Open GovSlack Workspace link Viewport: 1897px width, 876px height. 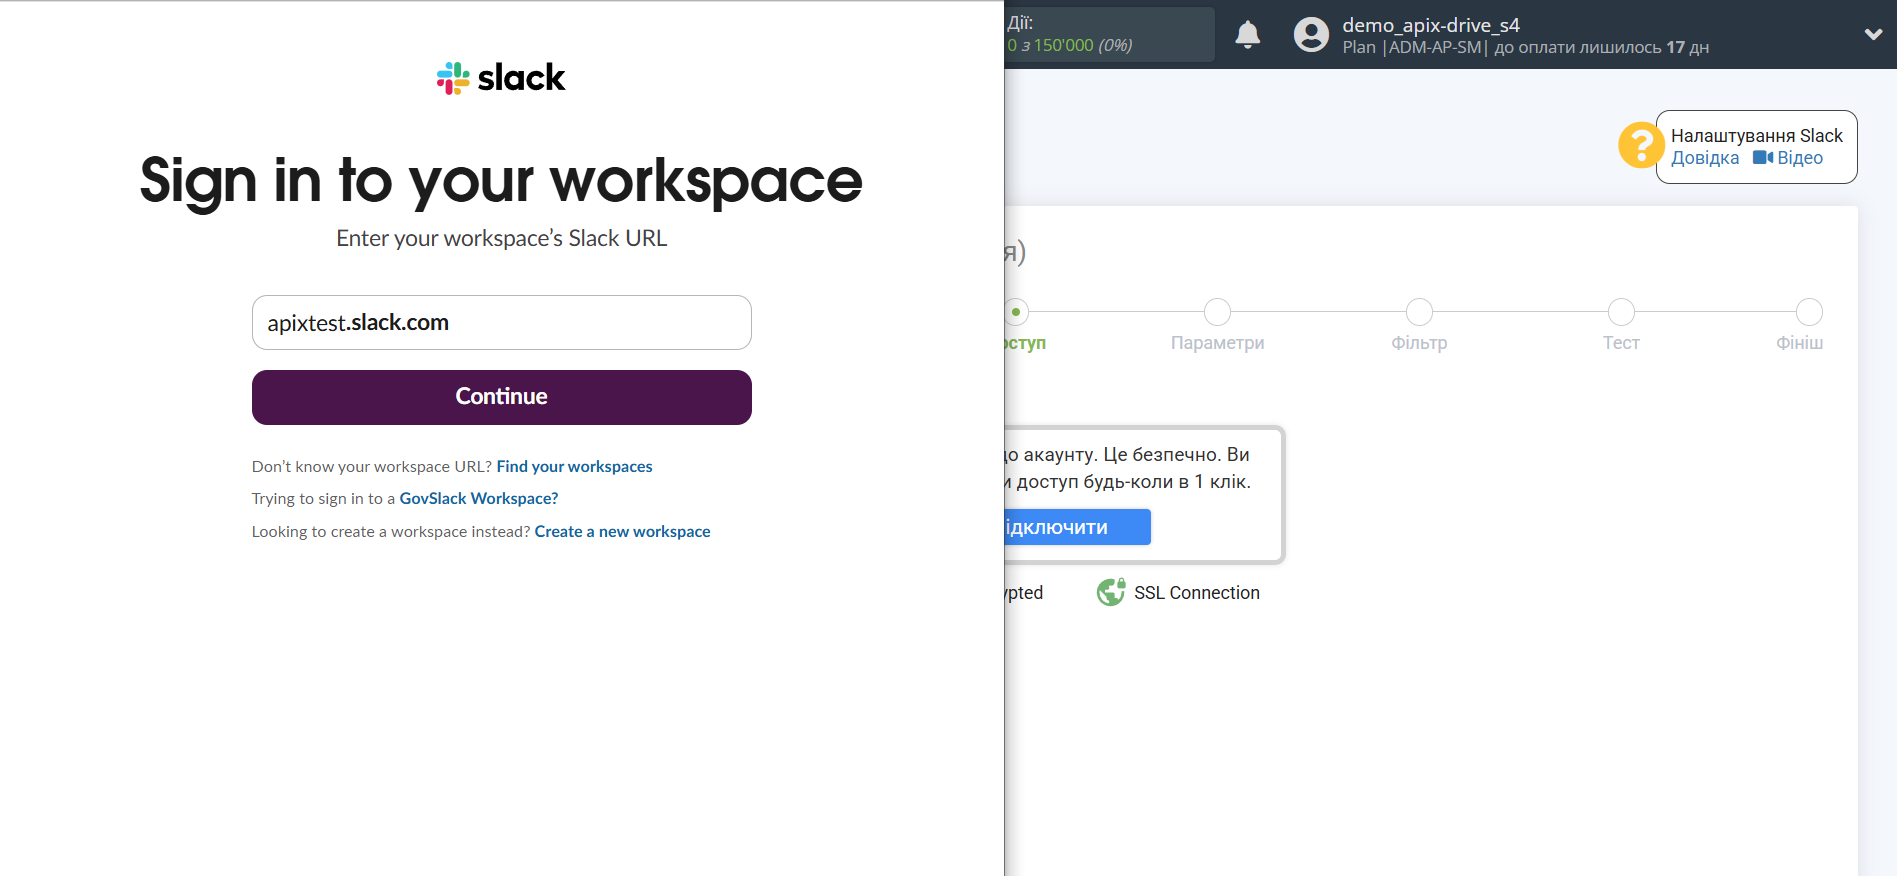[479, 498]
